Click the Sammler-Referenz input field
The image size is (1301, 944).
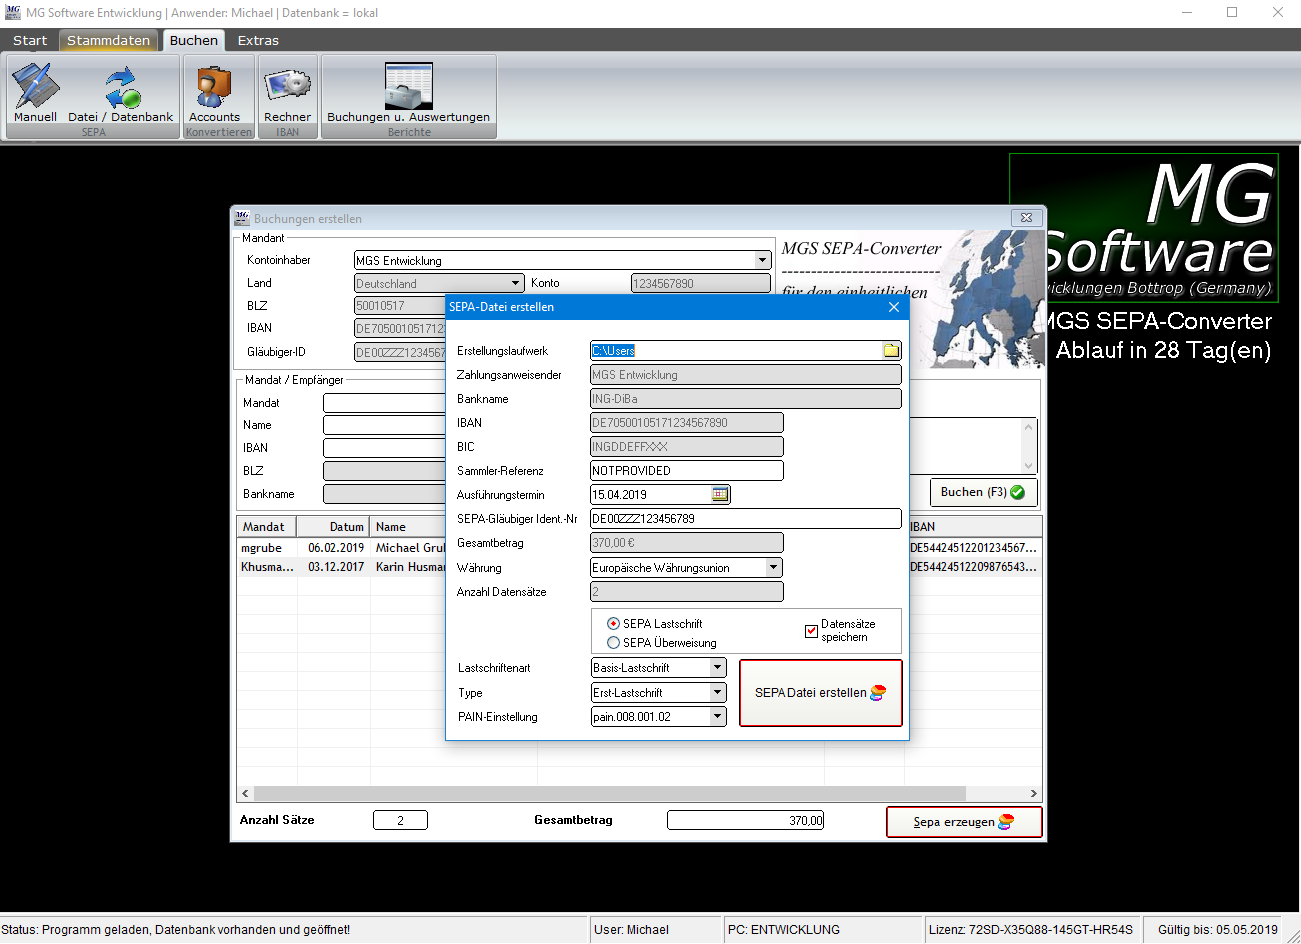click(686, 471)
